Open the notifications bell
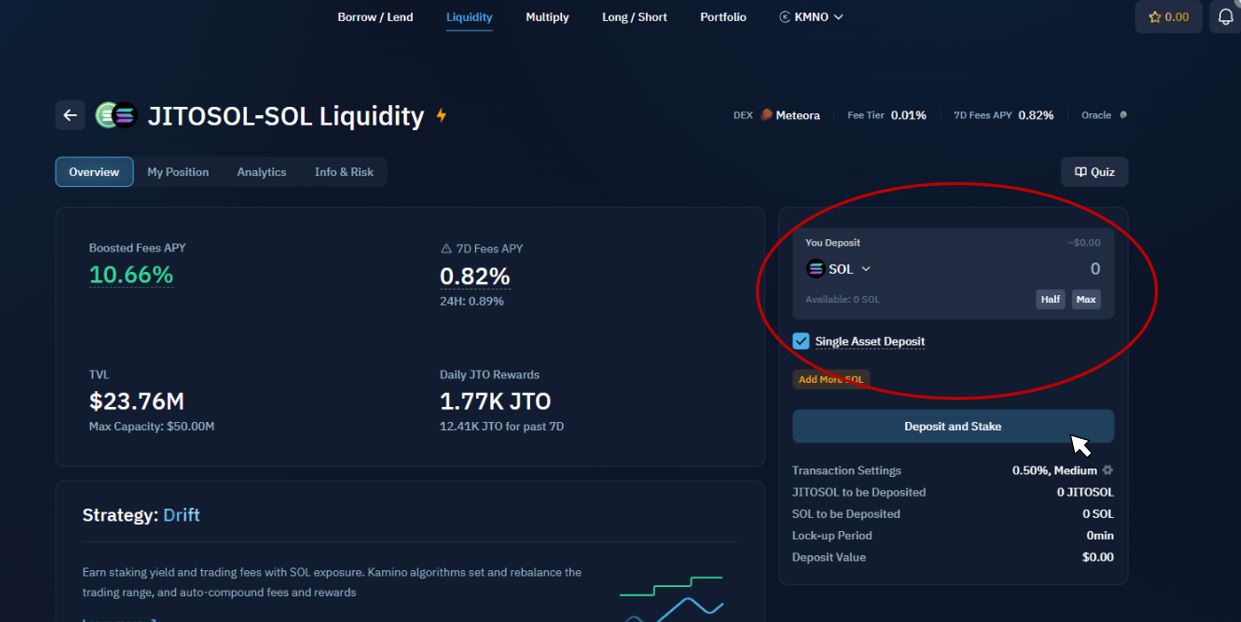Viewport: 1241px width, 622px height. tap(1225, 17)
